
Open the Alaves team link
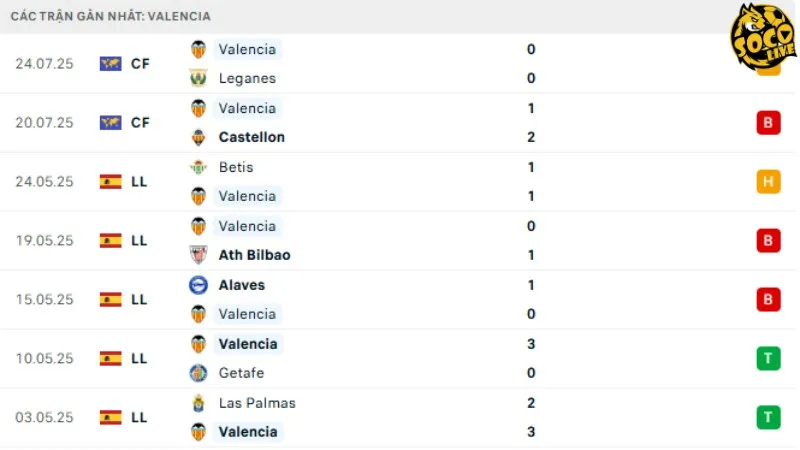(241, 285)
